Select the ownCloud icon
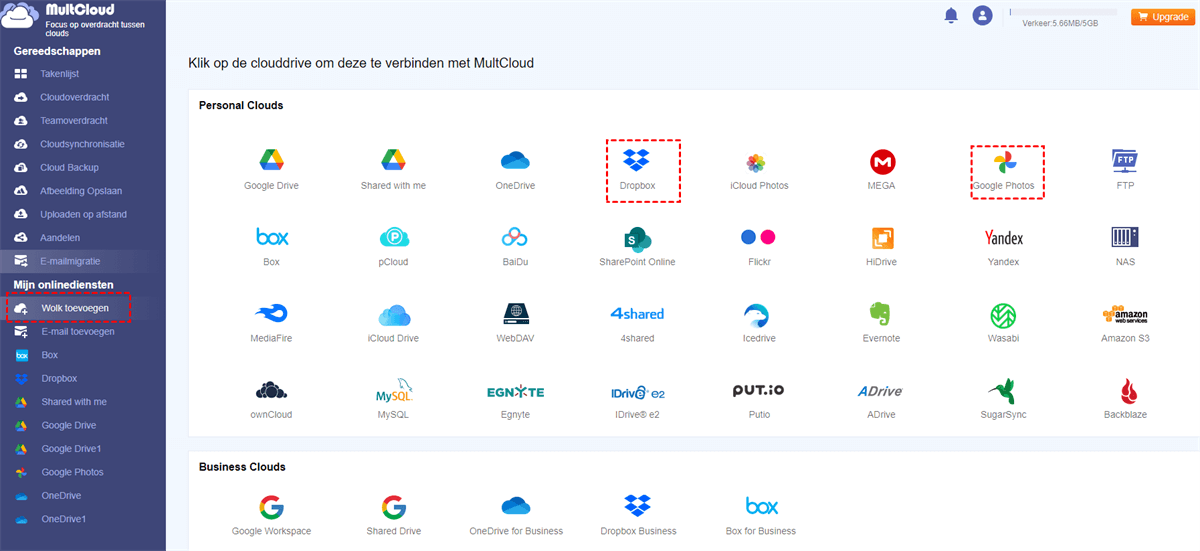The height and width of the screenshot is (551, 1200). click(x=271, y=390)
